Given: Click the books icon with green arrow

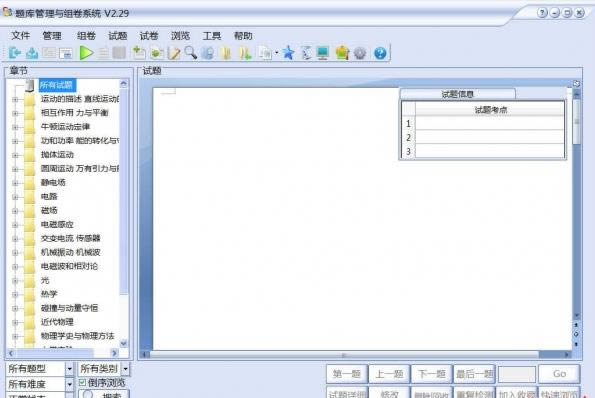Looking at the screenshot, I should pos(245,53).
